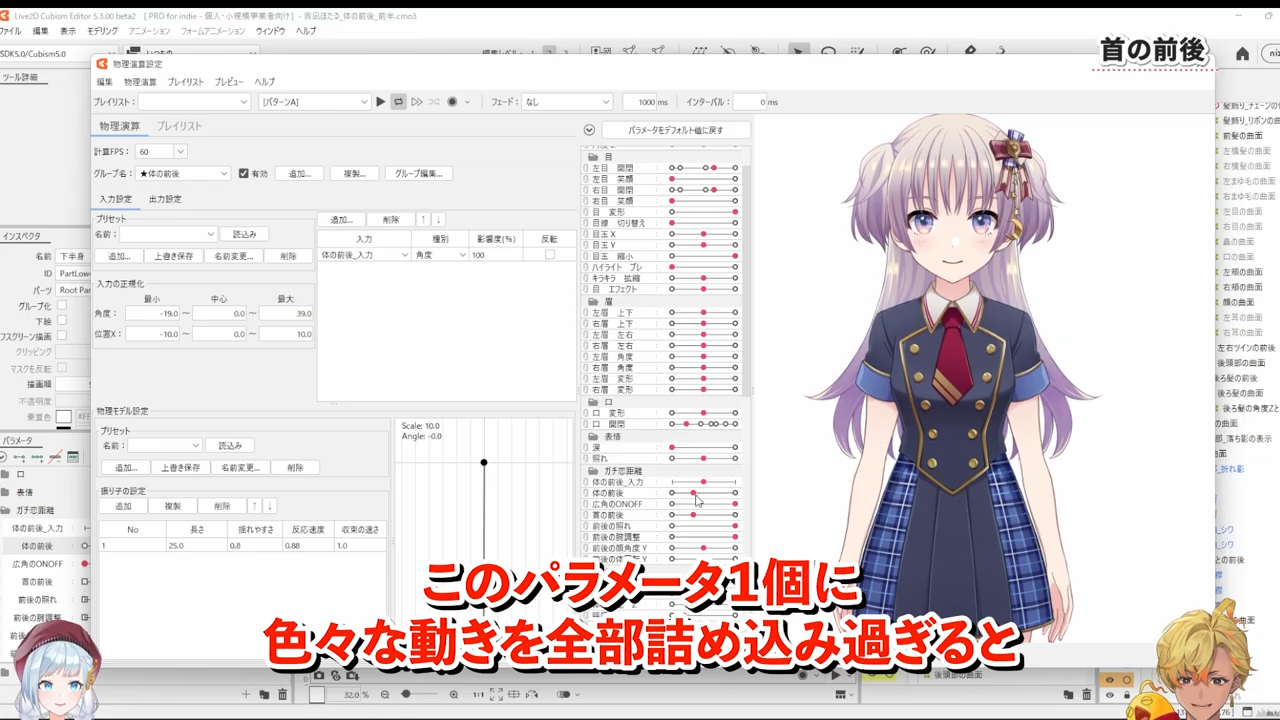Image resolution: width=1280 pixels, height=720 pixels.
Task: Click the play button in physics toolbar
Action: 380,102
